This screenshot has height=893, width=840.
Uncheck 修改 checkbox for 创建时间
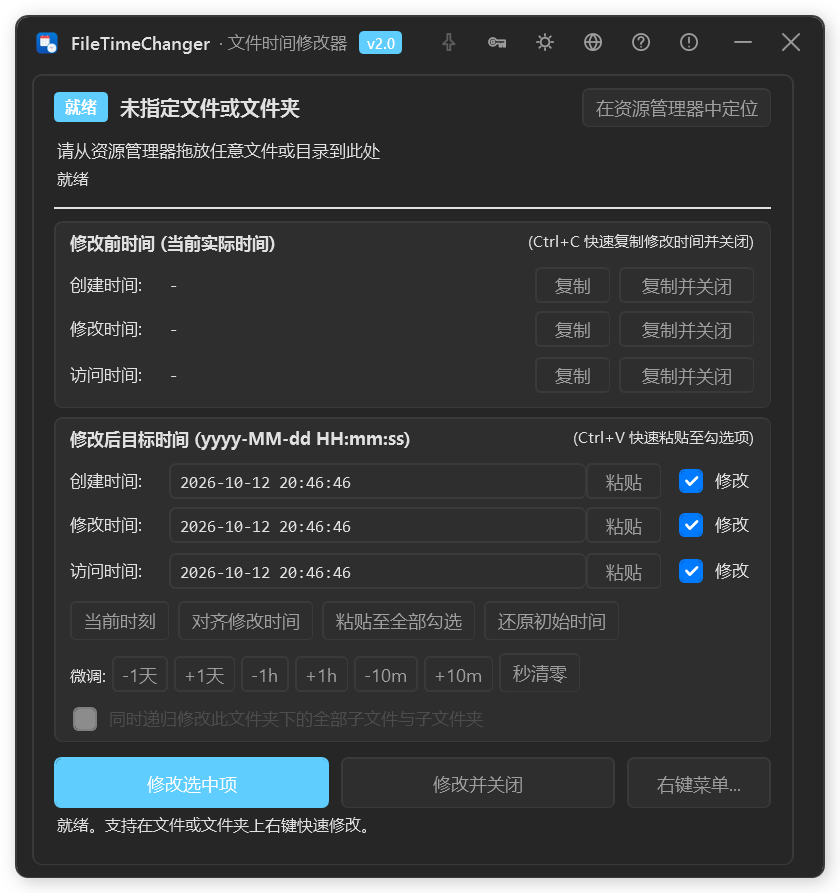click(x=691, y=481)
